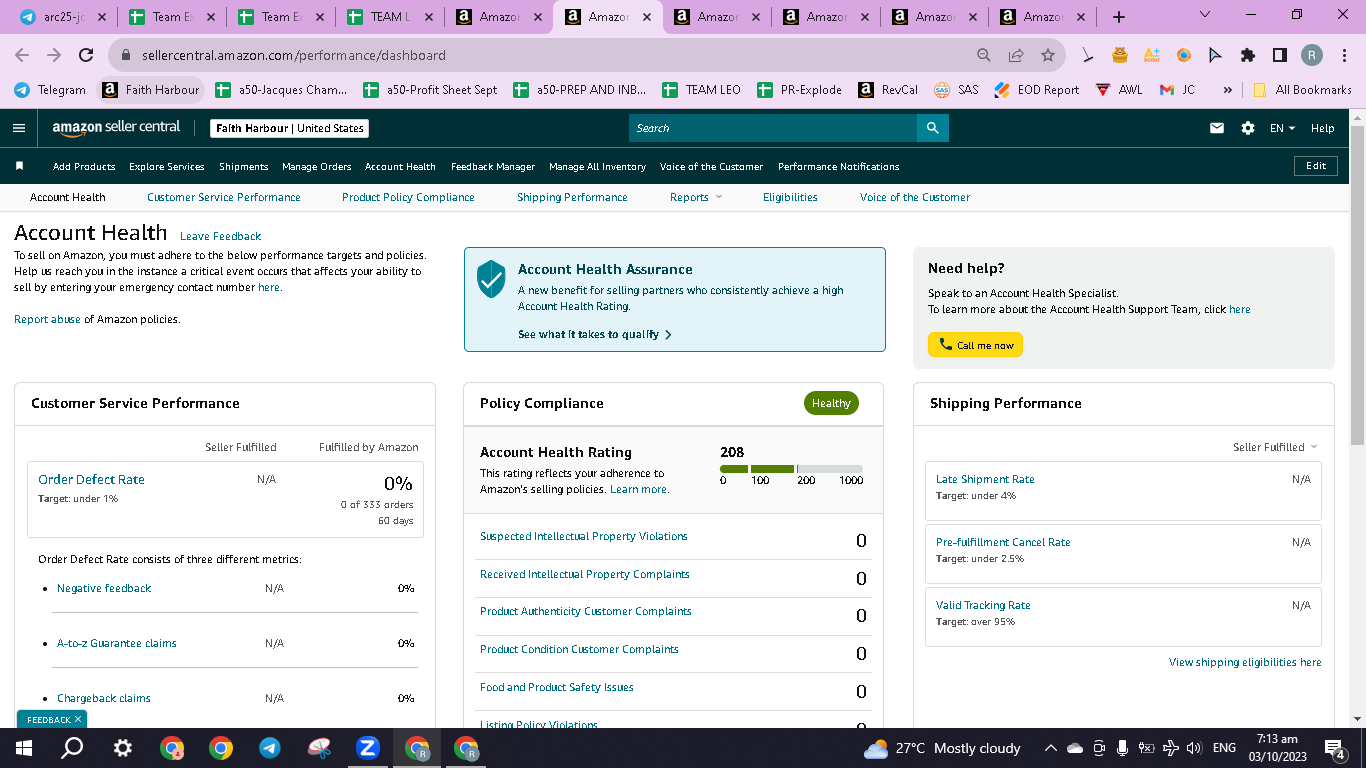Toggle the Chrome side panel icon

(x=1279, y=55)
